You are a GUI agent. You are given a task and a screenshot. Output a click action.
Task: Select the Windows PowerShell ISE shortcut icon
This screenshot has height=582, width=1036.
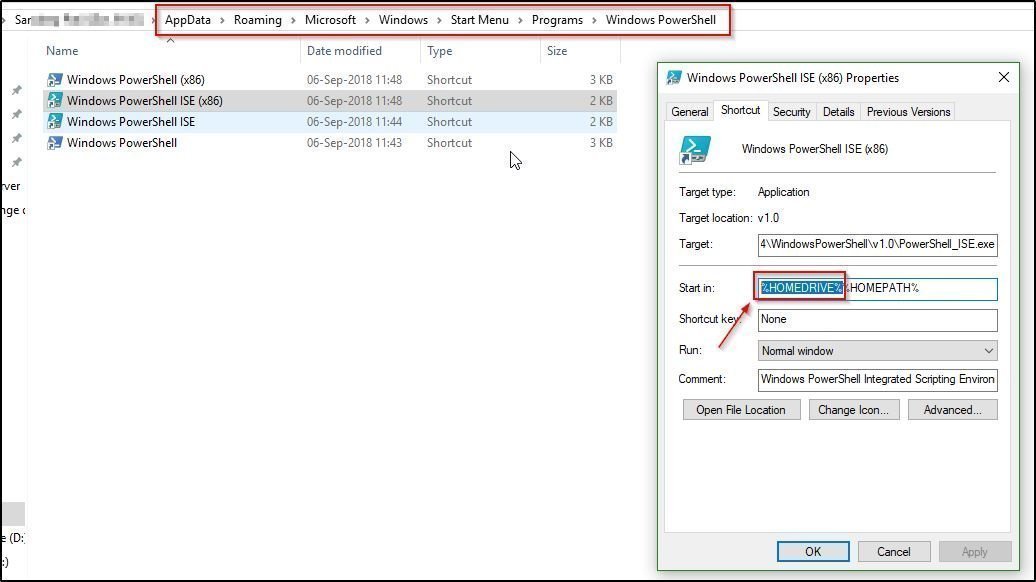click(55, 122)
